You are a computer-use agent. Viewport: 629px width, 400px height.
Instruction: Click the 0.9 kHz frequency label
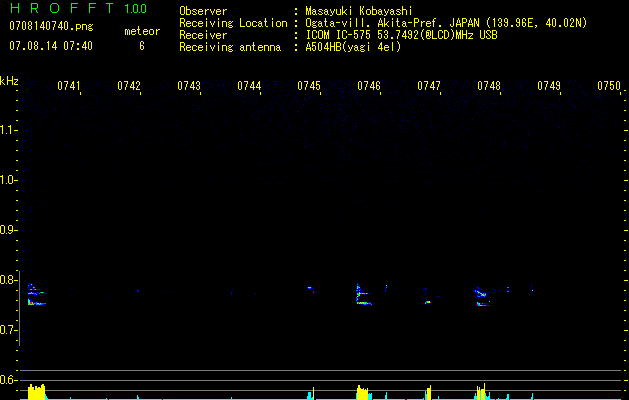tap(7, 230)
